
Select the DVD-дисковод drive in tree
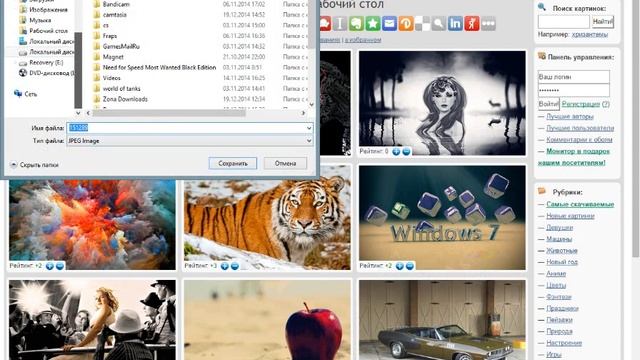pyautogui.click(x=47, y=73)
